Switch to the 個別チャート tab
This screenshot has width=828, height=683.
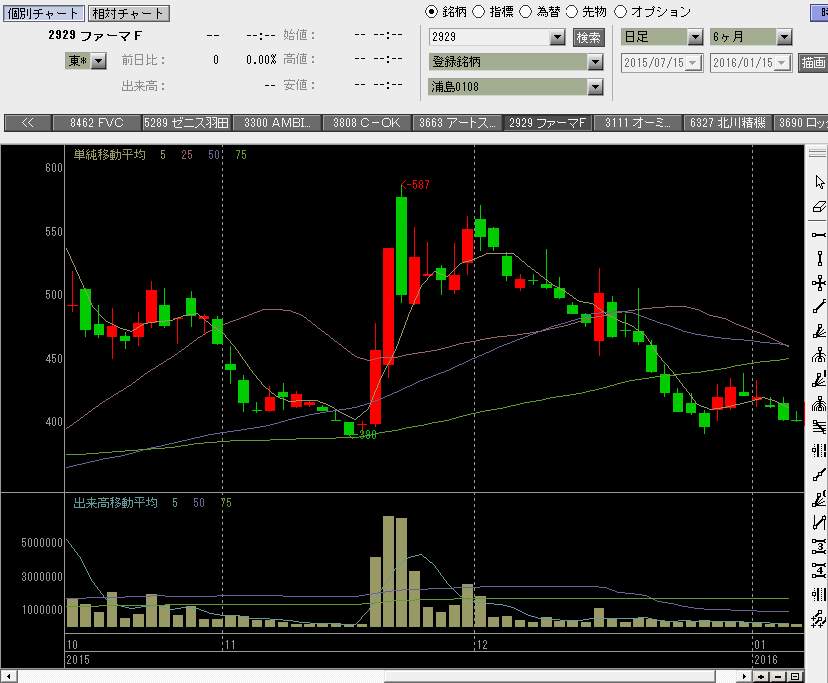tap(43, 13)
